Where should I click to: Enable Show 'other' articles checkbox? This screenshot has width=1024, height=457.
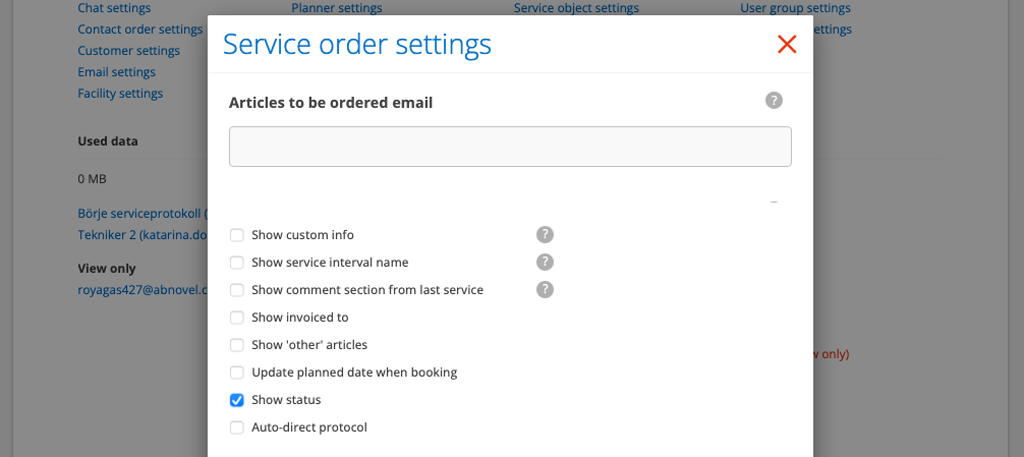(237, 345)
